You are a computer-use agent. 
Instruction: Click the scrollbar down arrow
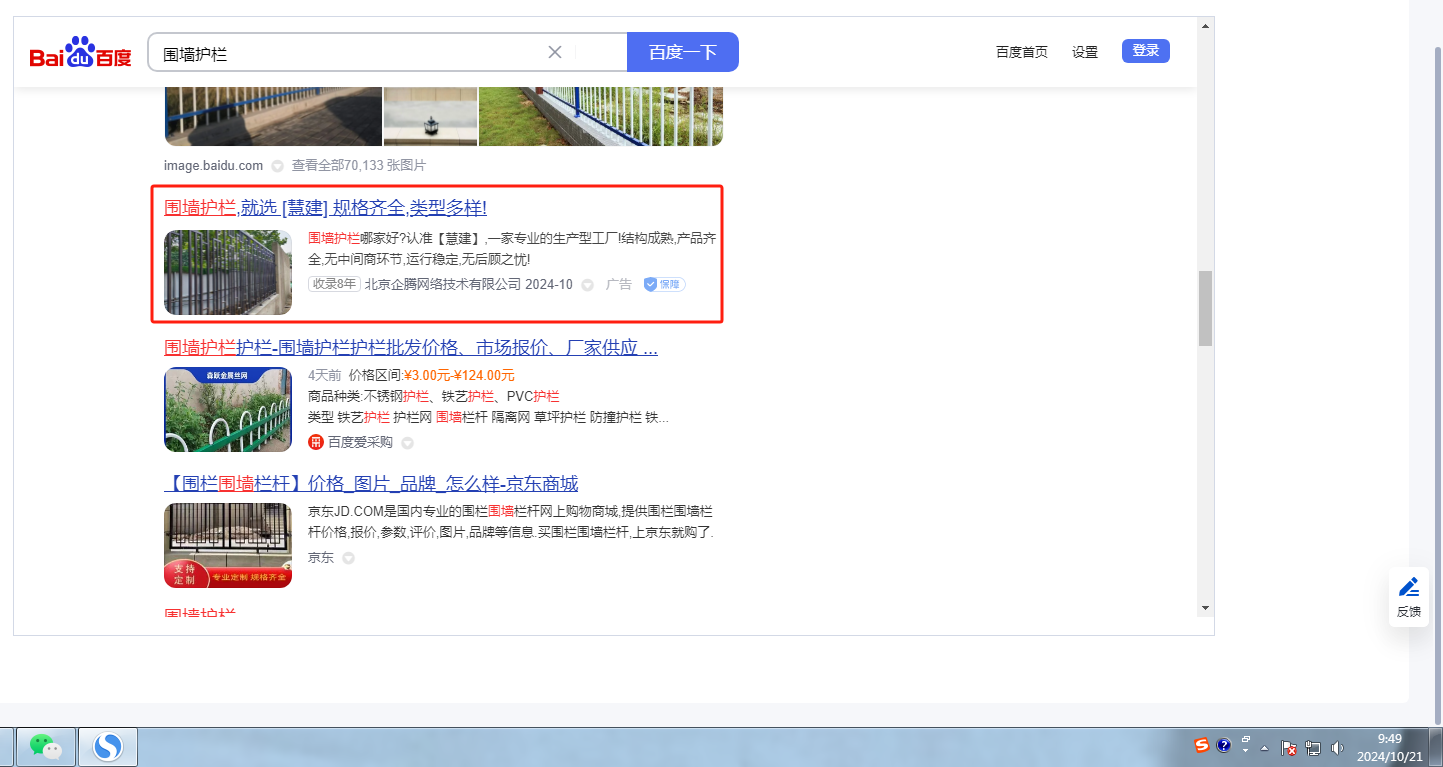(1205, 608)
